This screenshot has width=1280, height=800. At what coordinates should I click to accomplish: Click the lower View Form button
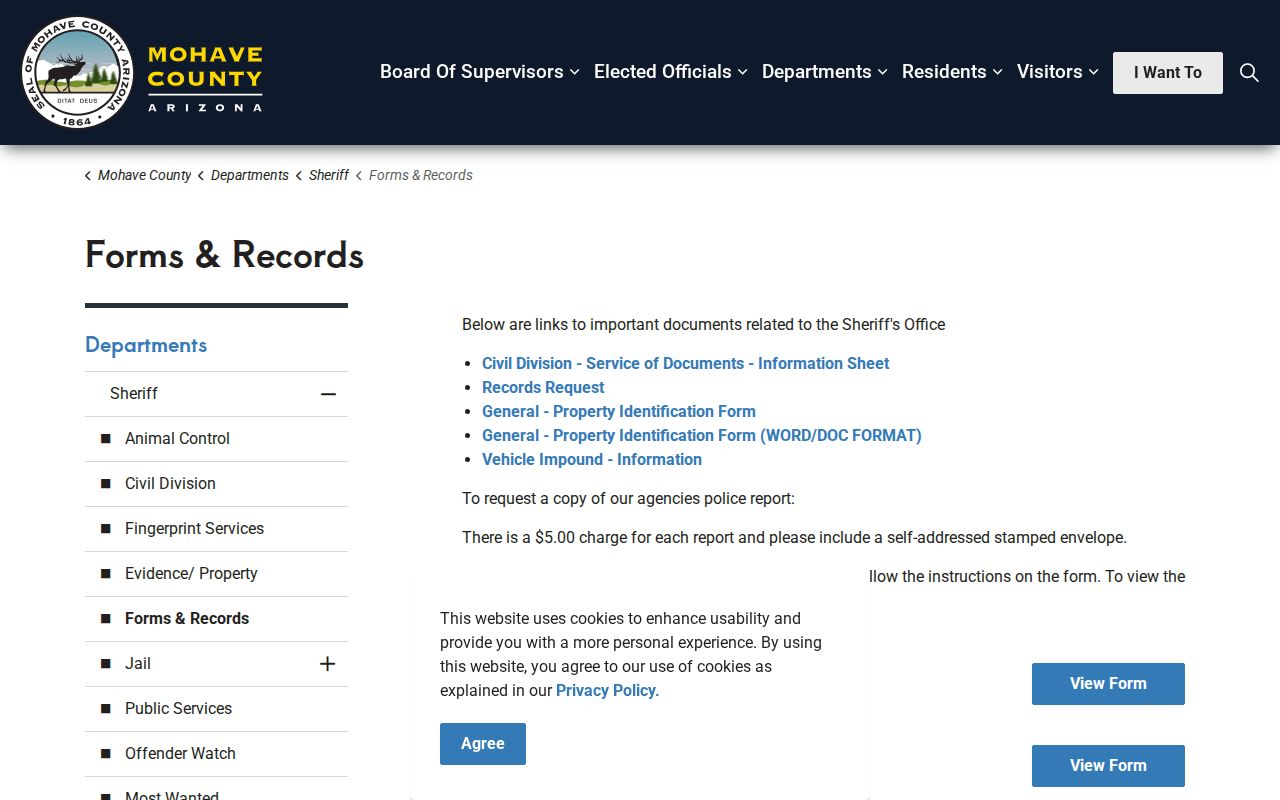1108,766
